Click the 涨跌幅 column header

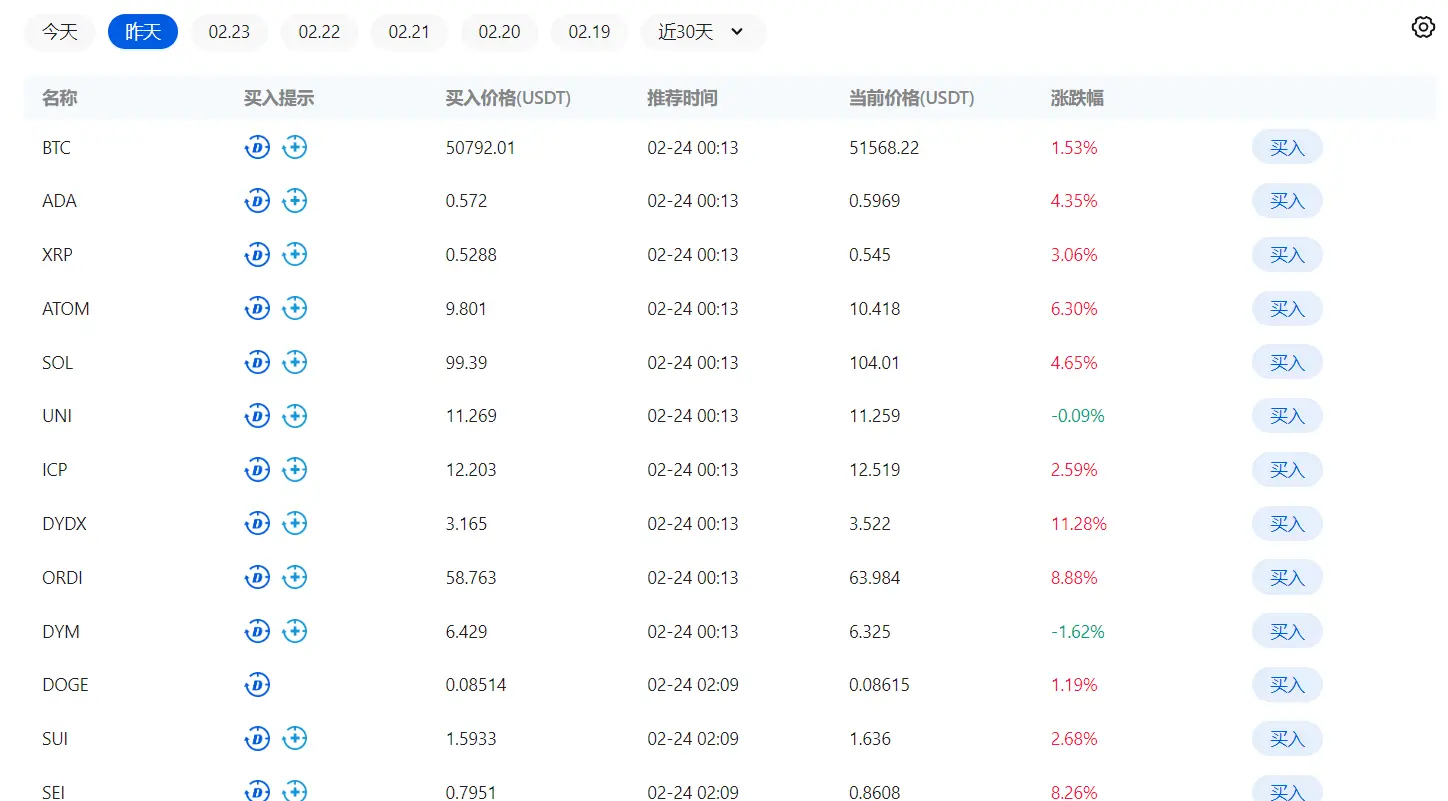pyautogui.click(x=1077, y=98)
